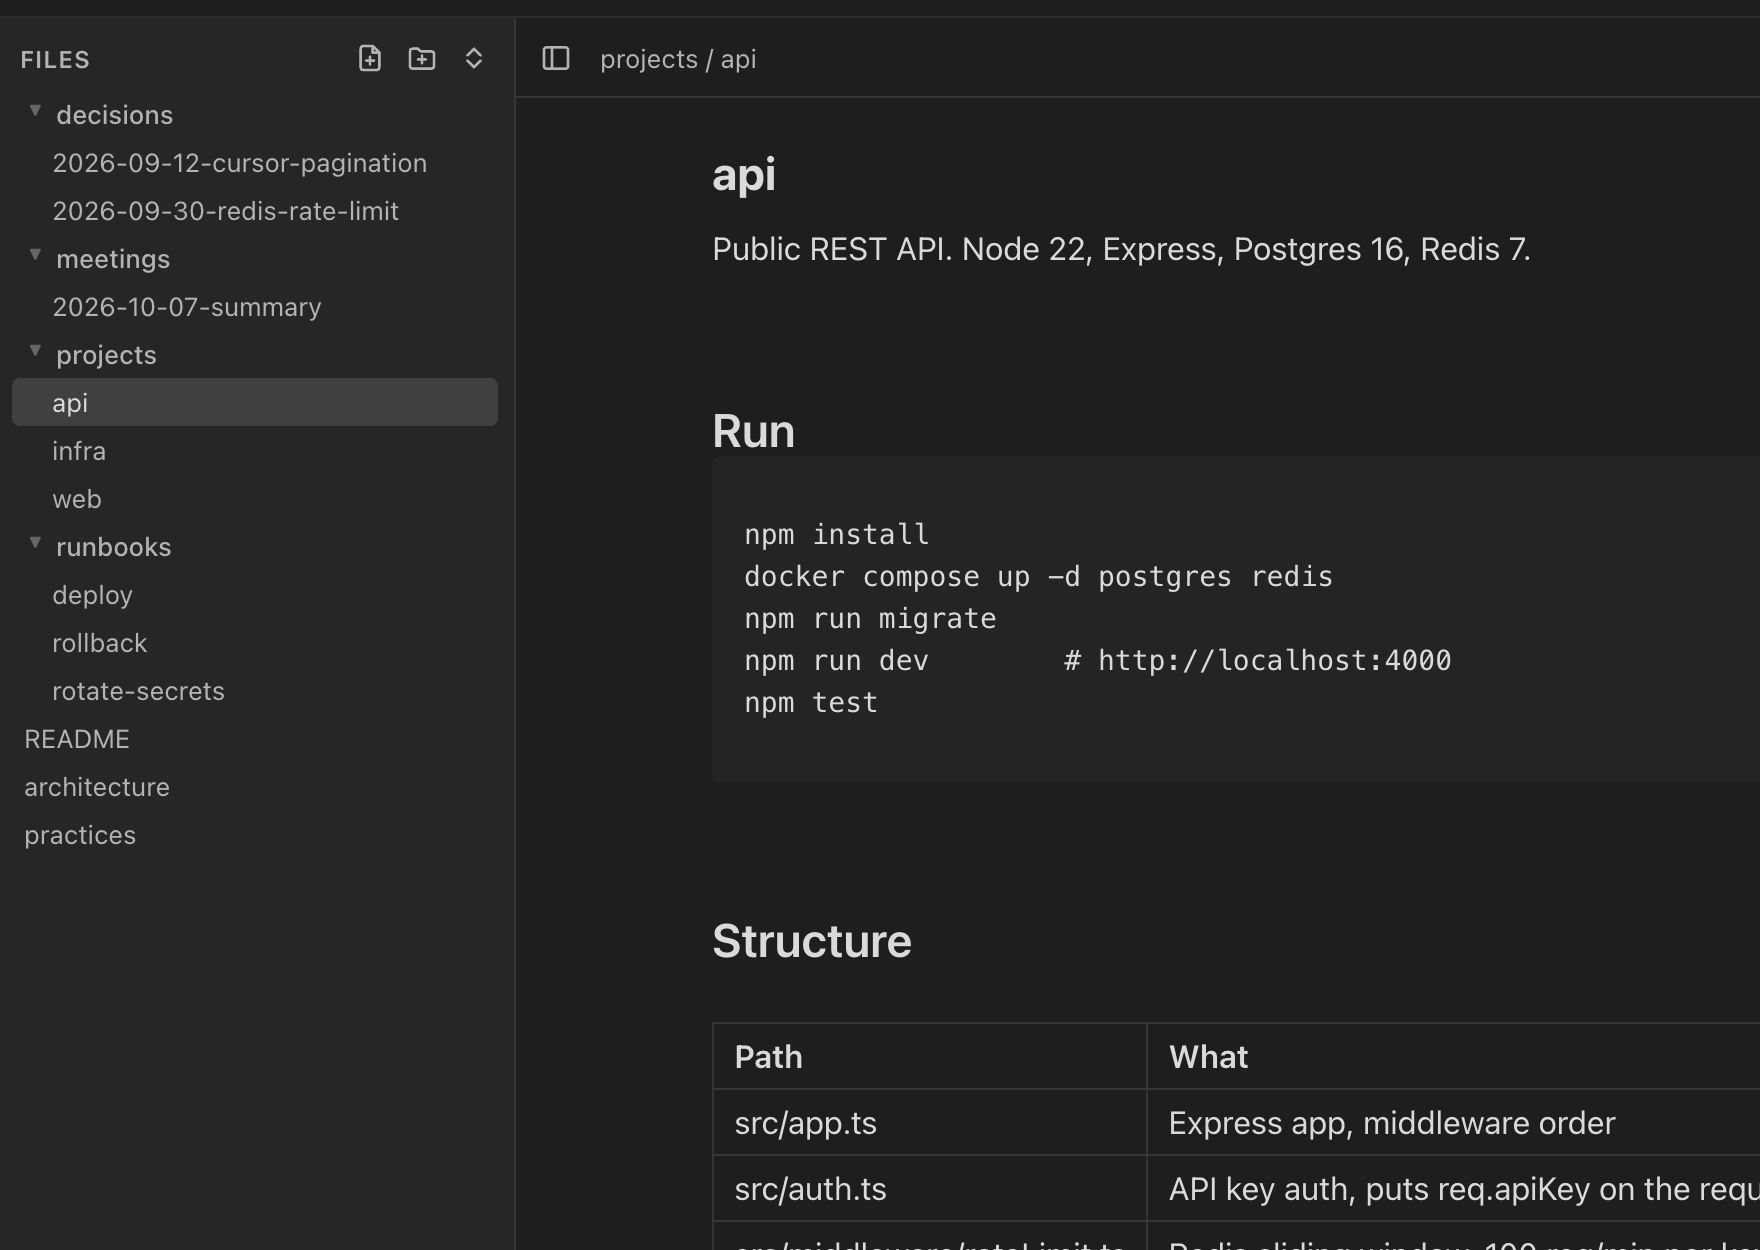Click the decisions folder label
The image size is (1760, 1250).
tap(115, 115)
